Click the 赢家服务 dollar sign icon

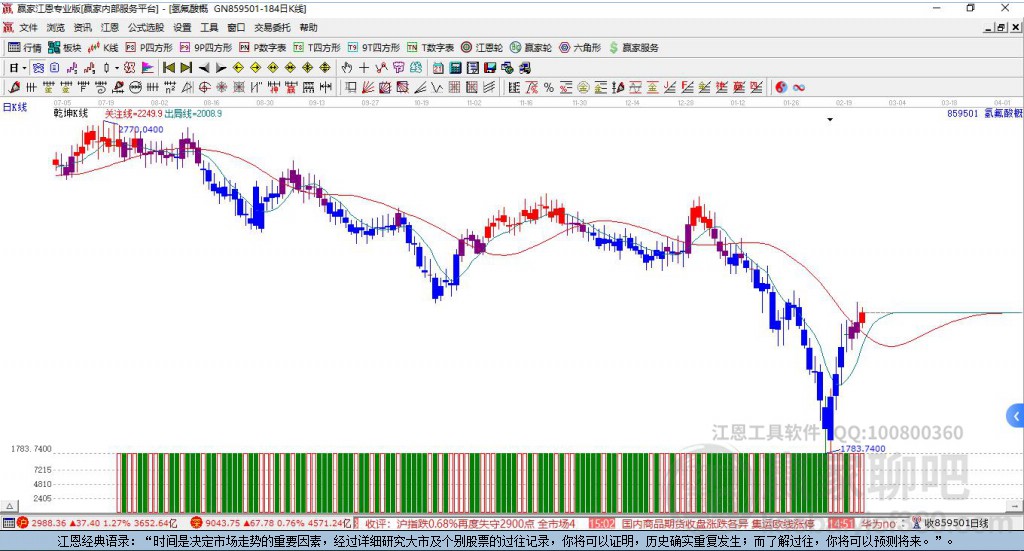click(614, 47)
